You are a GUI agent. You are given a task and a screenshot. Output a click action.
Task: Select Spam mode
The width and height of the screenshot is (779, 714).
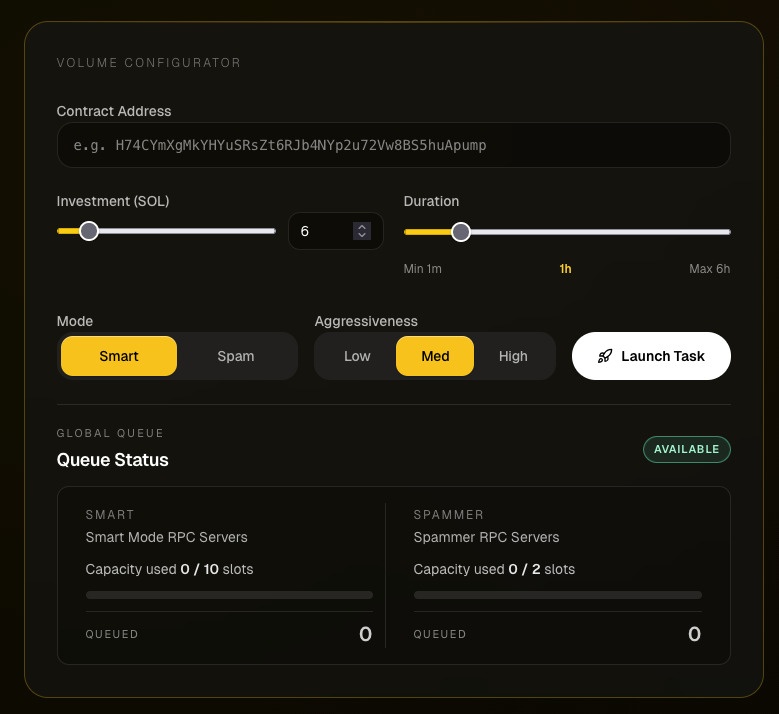click(235, 356)
